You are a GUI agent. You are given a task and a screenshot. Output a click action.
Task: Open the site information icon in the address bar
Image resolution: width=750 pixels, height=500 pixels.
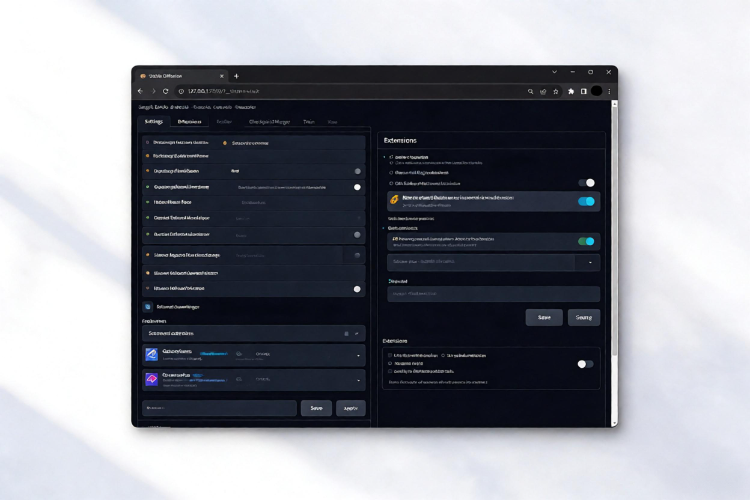coord(181,91)
